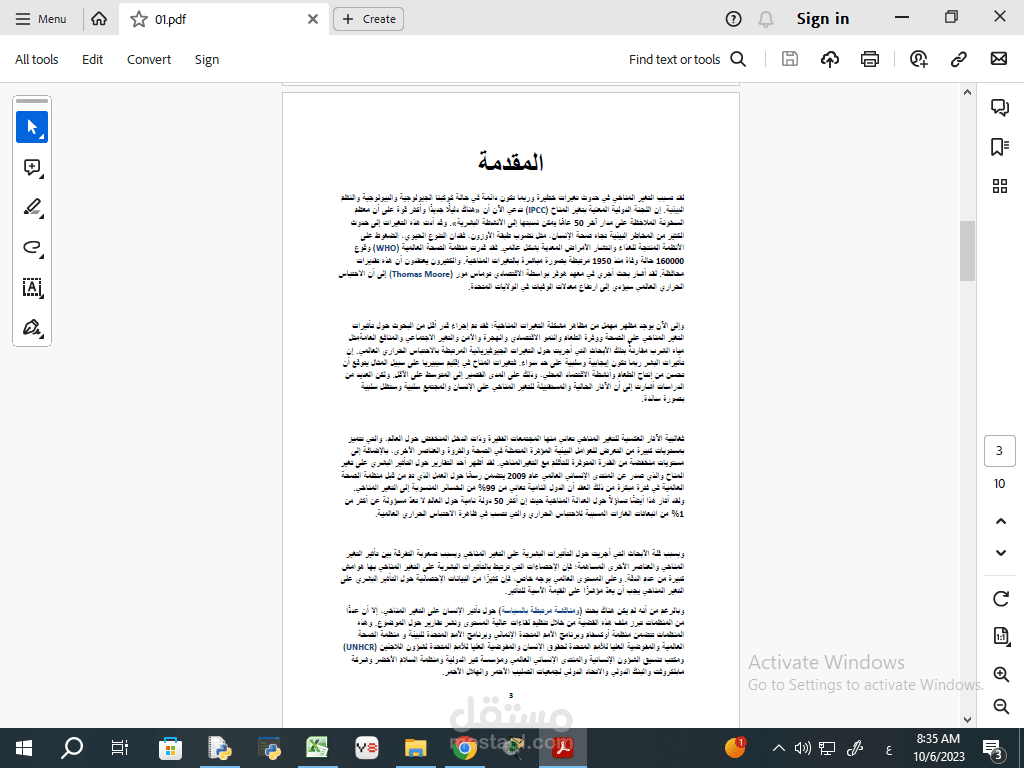The height and width of the screenshot is (768, 1024).
Task: Zoom out with the minus magnifier
Action: (x=1000, y=706)
